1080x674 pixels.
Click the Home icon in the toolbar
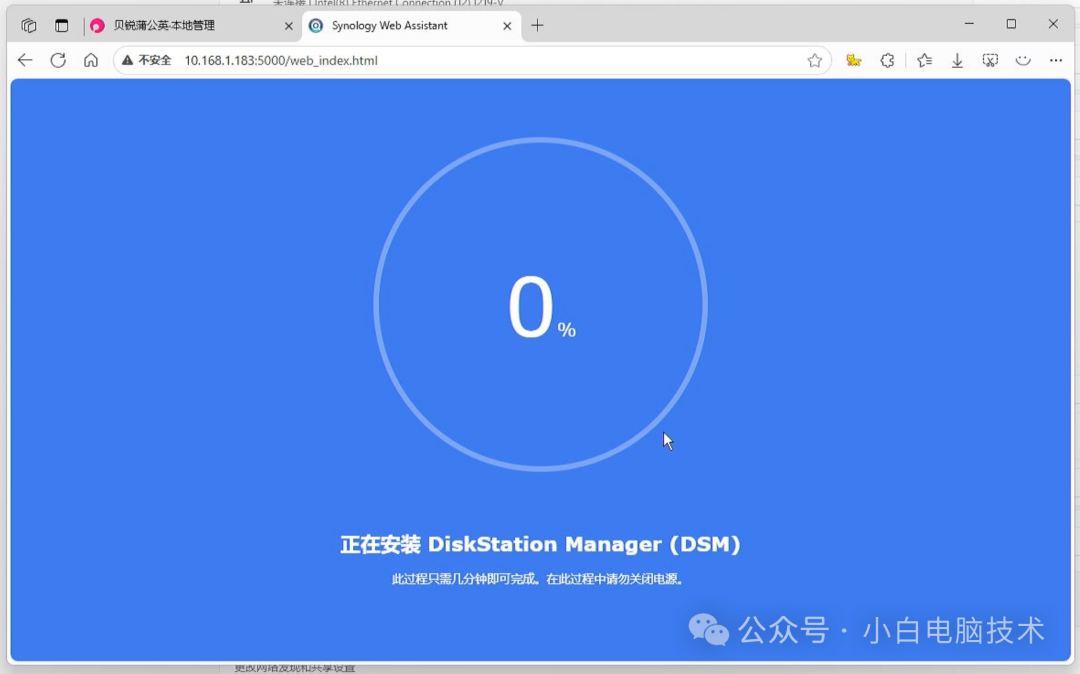click(x=91, y=59)
